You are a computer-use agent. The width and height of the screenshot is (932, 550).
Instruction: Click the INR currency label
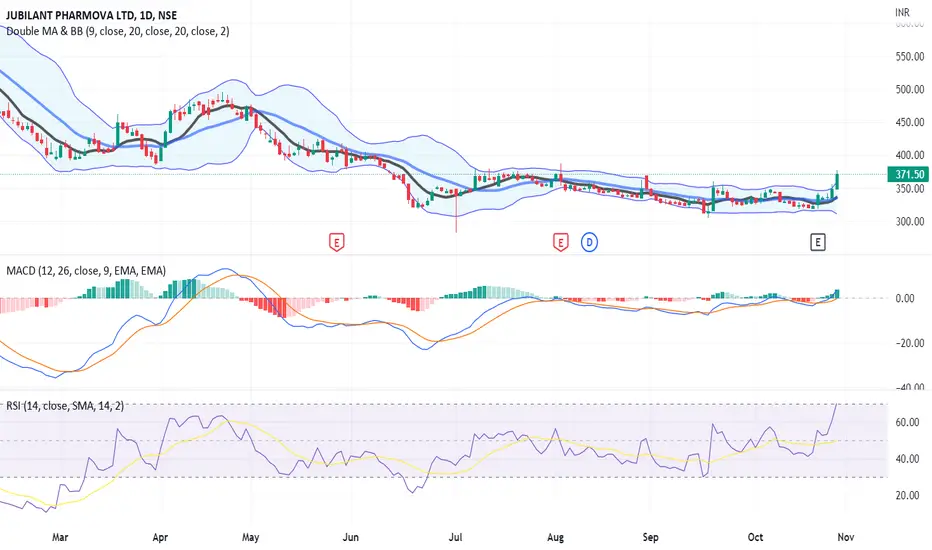point(902,12)
